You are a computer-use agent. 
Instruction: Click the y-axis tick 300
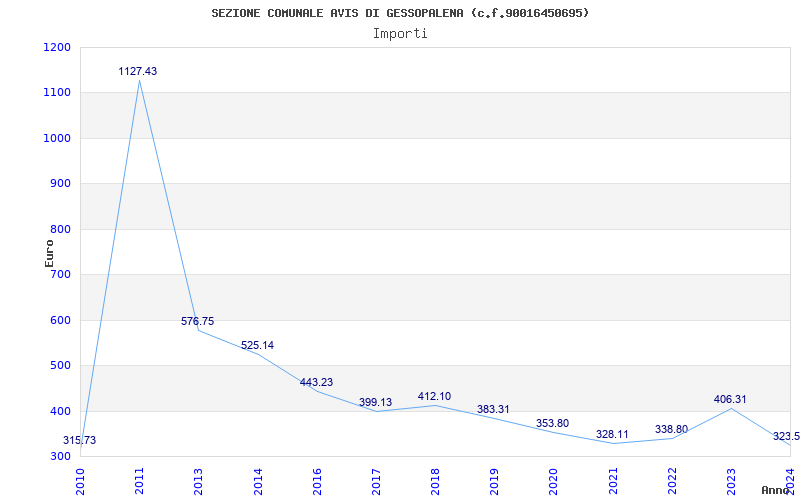tap(60, 457)
